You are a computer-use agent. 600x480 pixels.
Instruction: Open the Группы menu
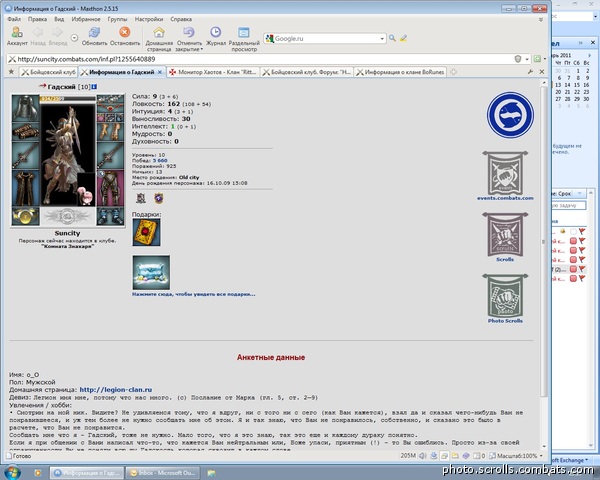coord(117,19)
